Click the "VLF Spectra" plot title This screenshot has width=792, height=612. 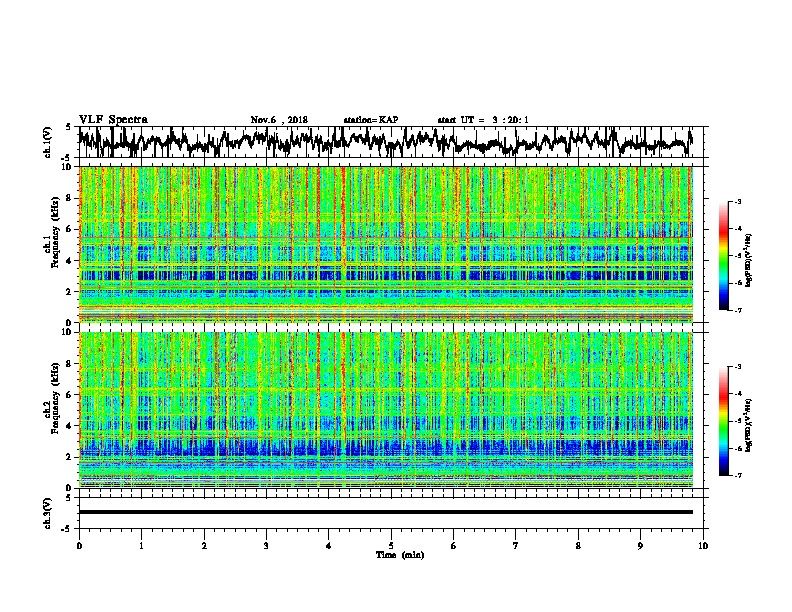113,120
